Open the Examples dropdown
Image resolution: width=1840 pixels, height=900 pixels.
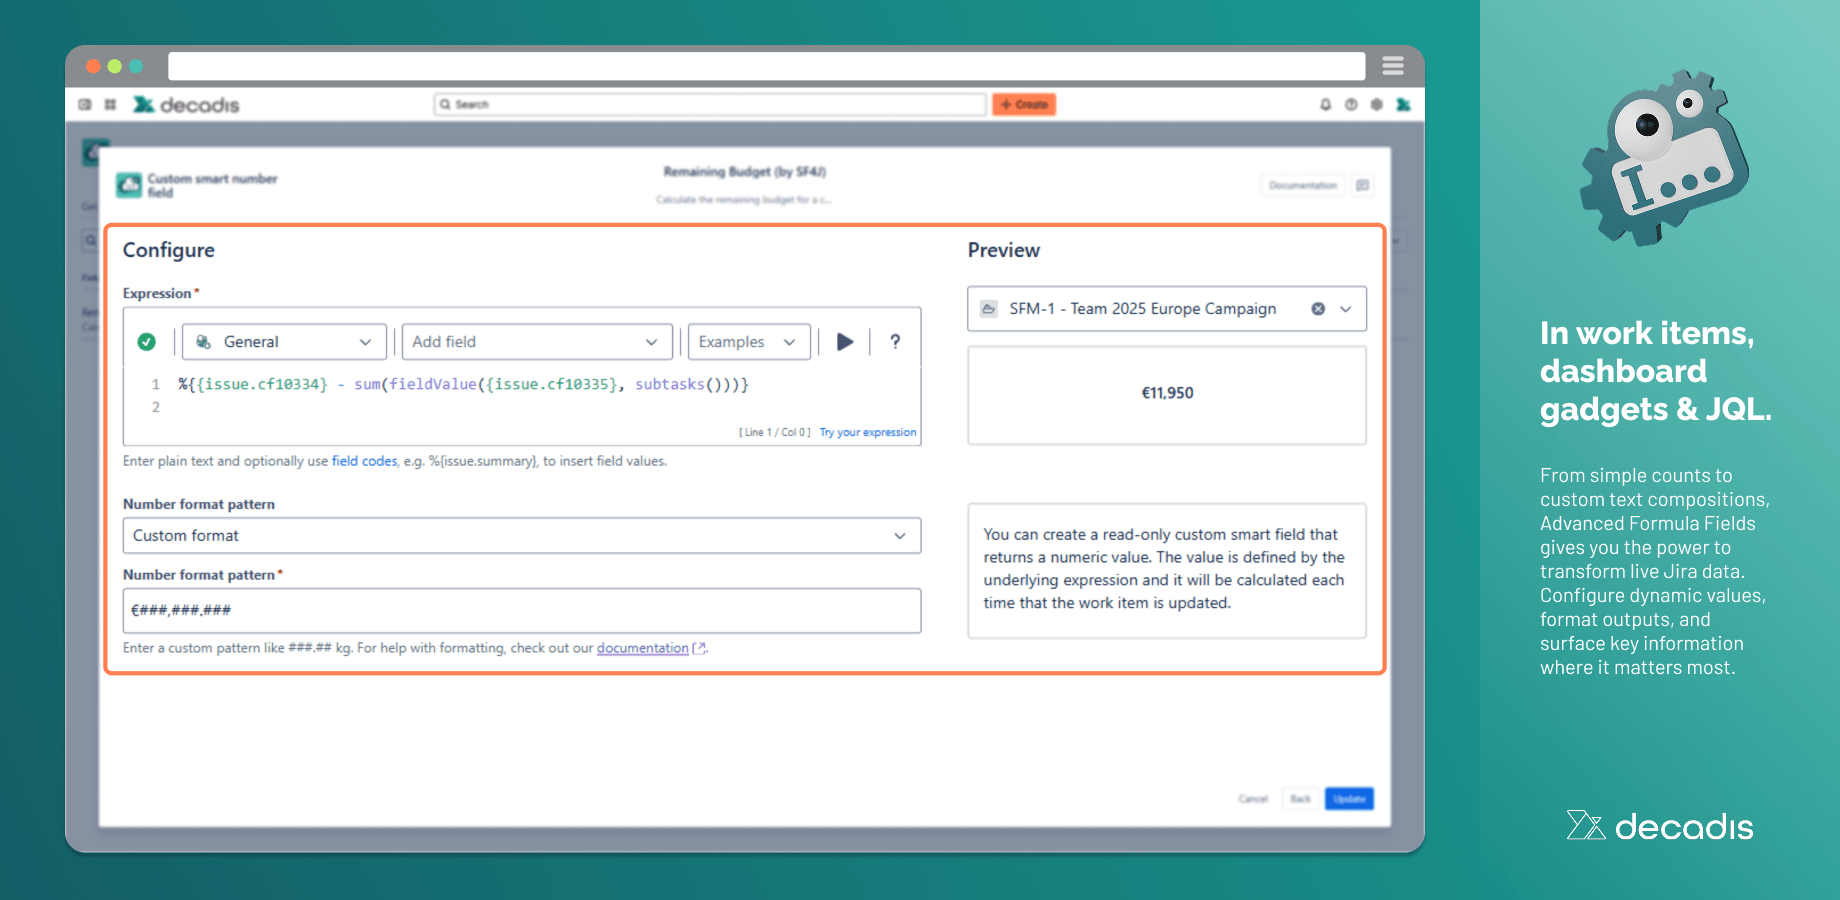(749, 342)
